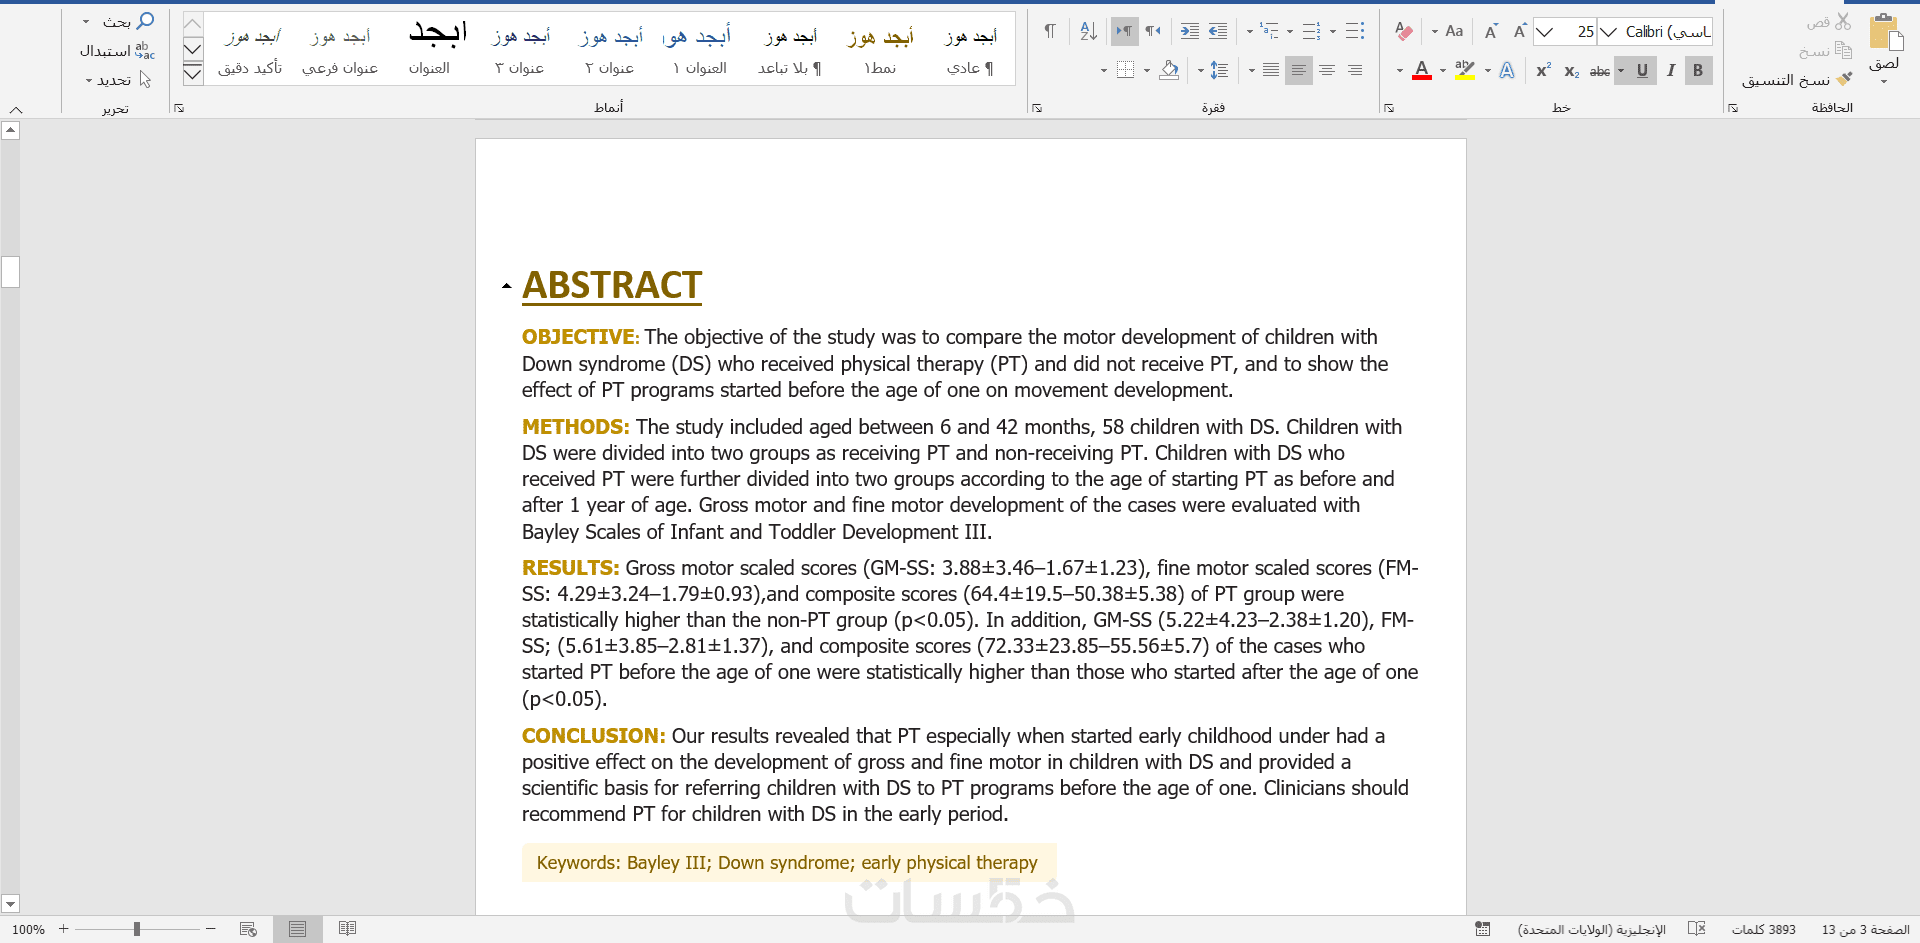Open the Macro recording status bar icon
Viewport: 1920px width, 943px height.
pos(1482,929)
